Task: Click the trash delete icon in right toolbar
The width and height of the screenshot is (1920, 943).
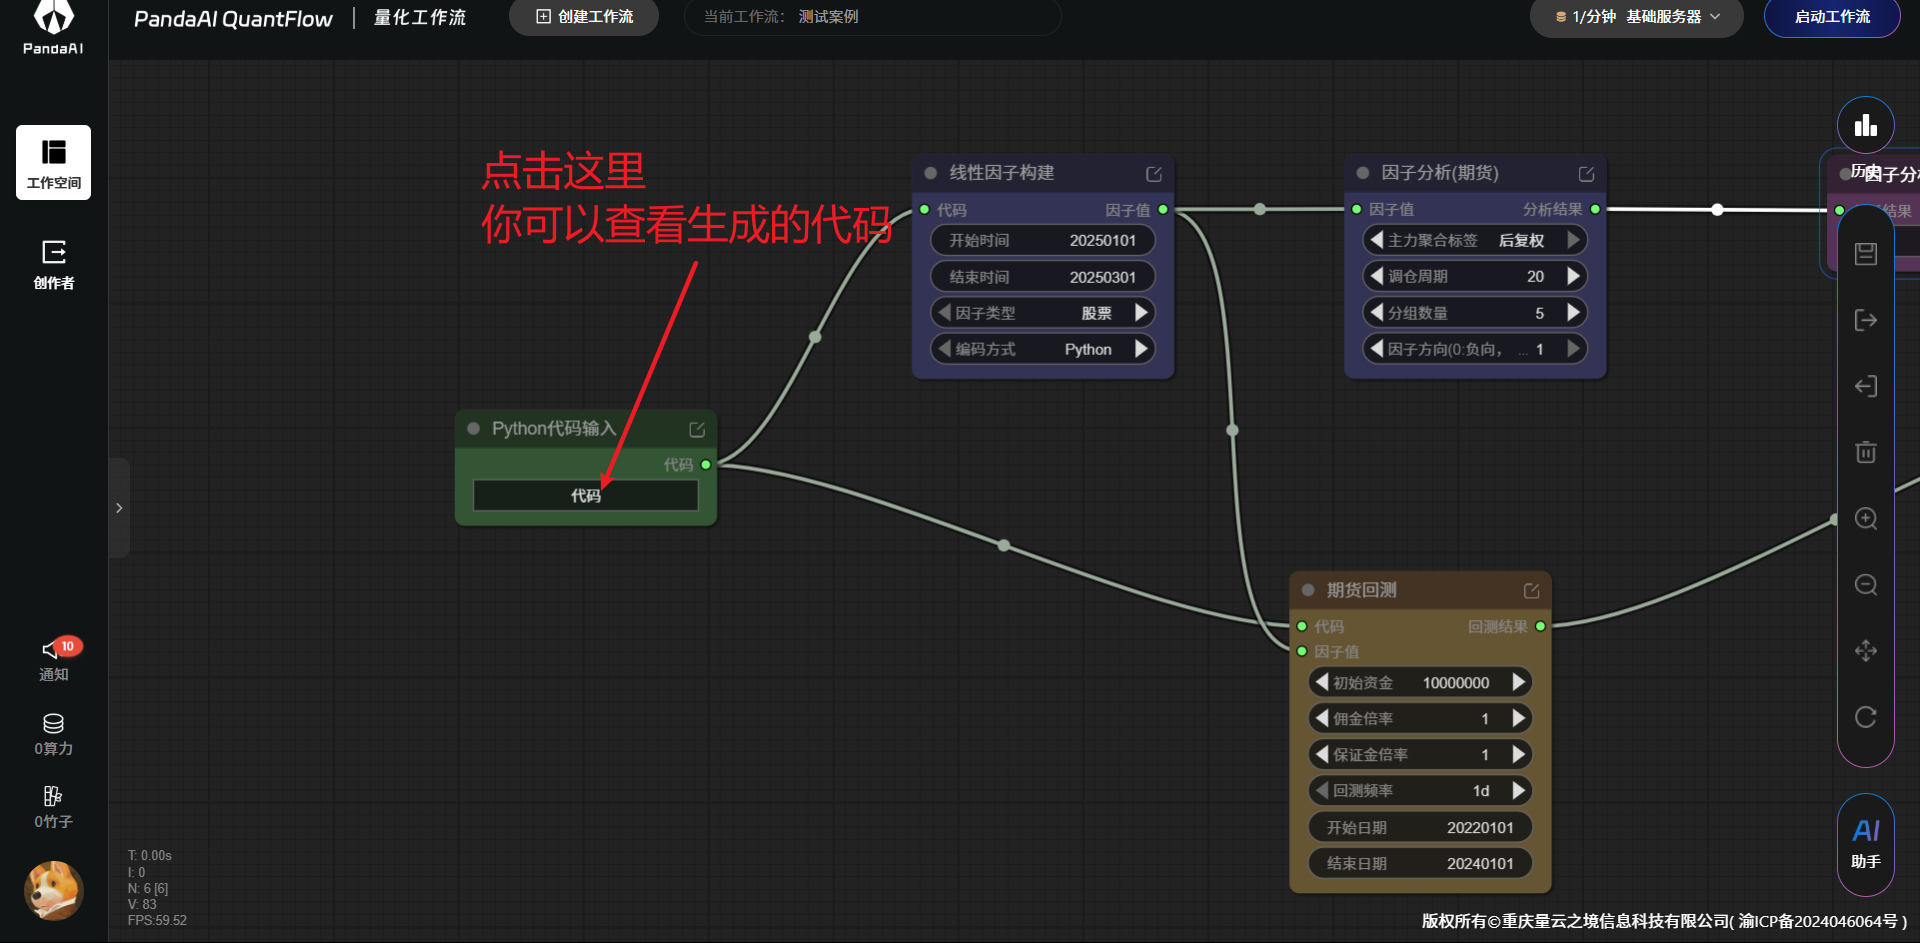Action: (x=1866, y=452)
